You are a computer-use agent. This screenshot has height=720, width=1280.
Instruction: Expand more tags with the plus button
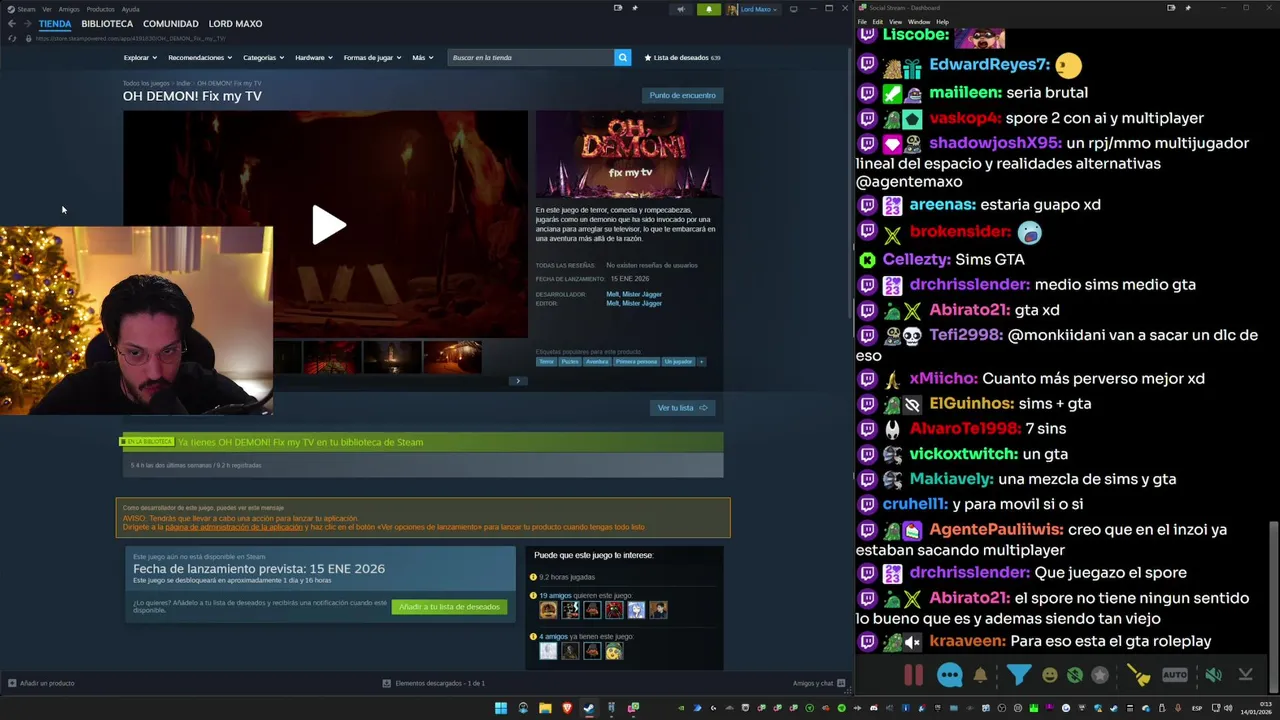(701, 361)
